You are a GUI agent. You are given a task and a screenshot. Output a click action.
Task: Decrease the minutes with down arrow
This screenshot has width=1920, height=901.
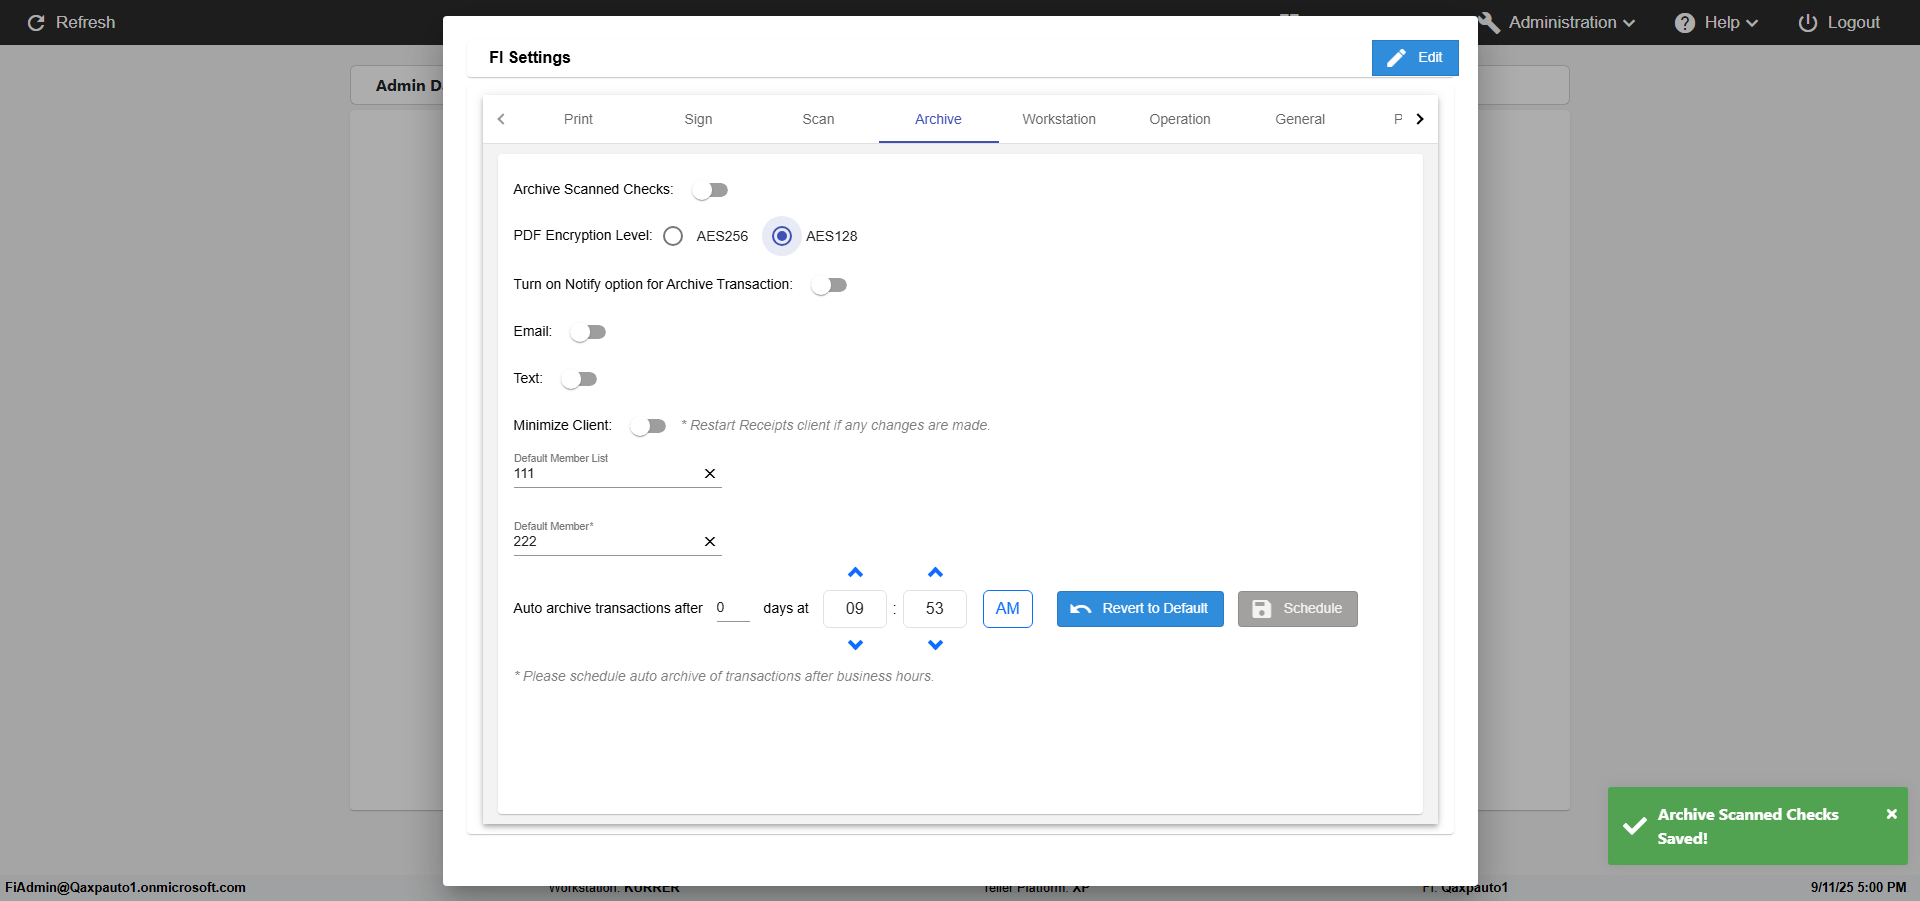pyautogui.click(x=935, y=645)
